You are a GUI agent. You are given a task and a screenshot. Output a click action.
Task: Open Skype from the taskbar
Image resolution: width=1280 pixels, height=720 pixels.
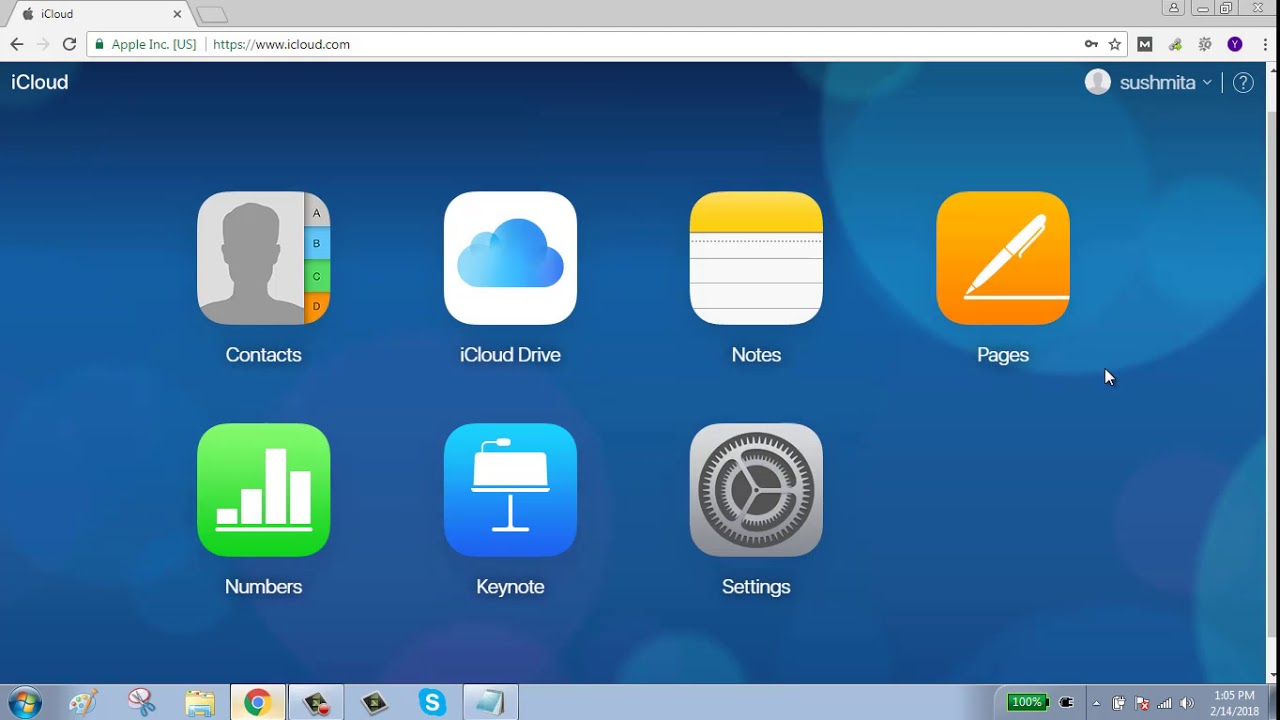pyautogui.click(x=432, y=702)
